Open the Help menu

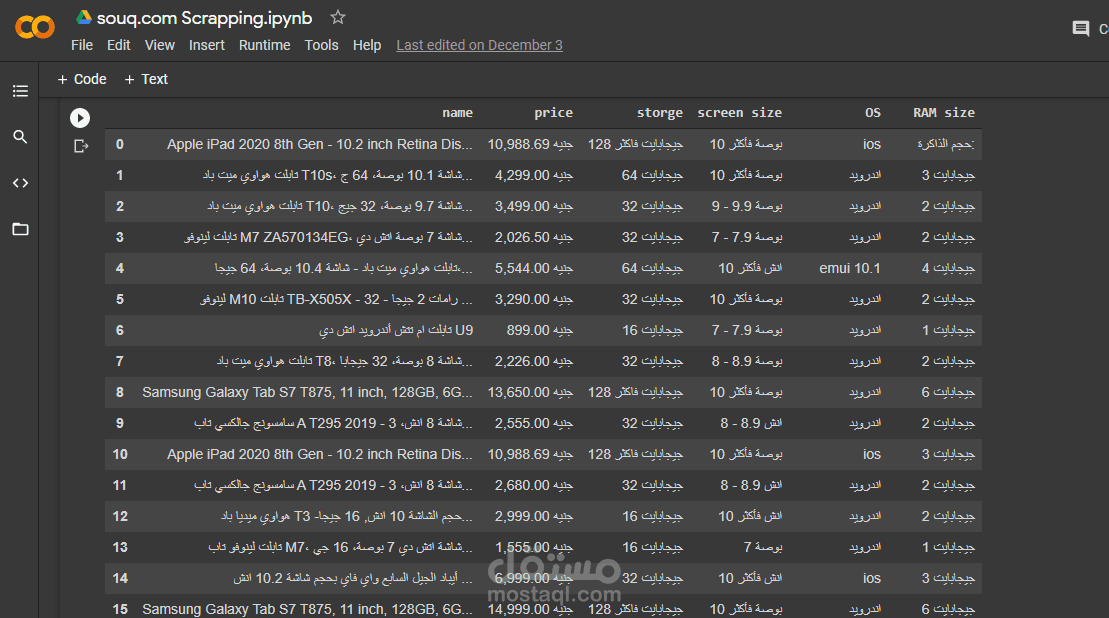click(367, 45)
